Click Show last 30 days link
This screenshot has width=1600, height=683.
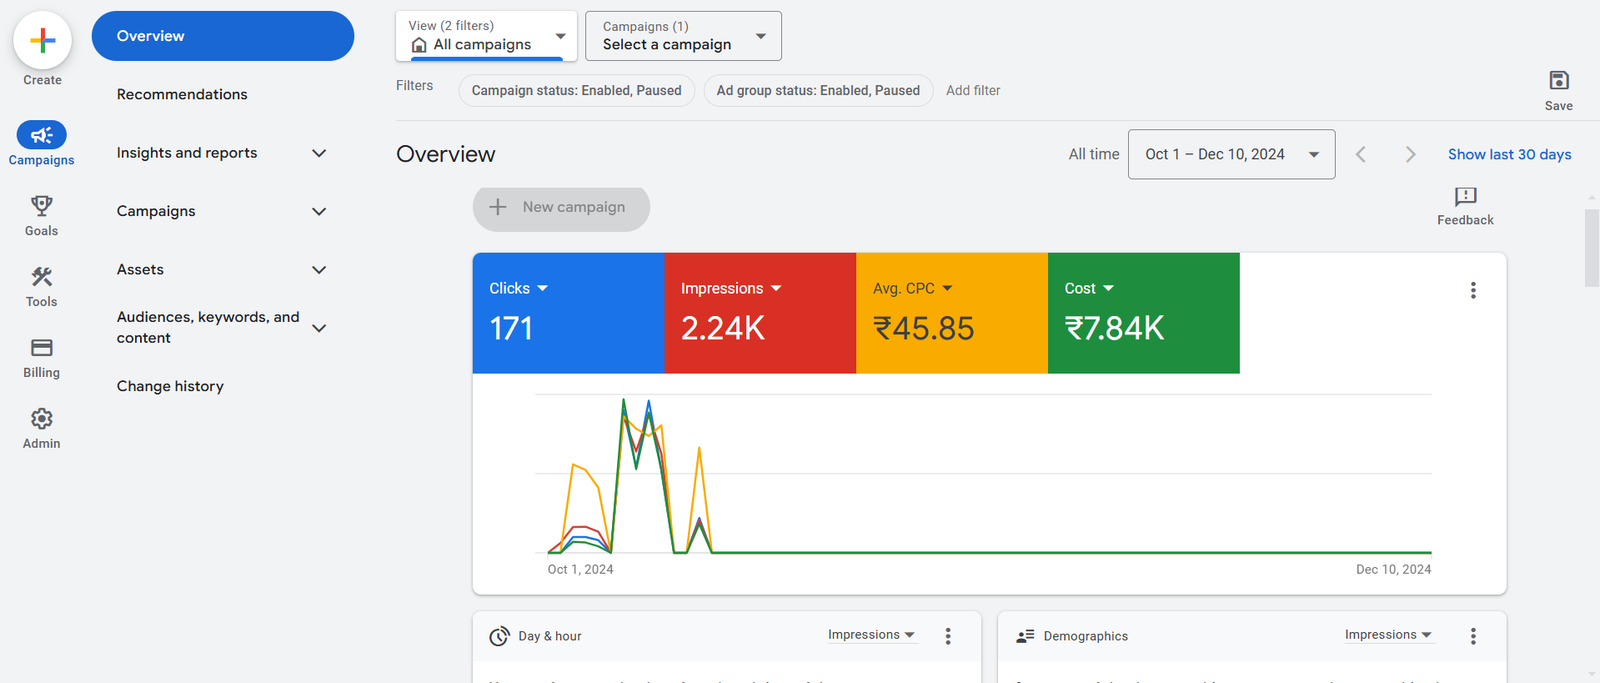click(1509, 154)
